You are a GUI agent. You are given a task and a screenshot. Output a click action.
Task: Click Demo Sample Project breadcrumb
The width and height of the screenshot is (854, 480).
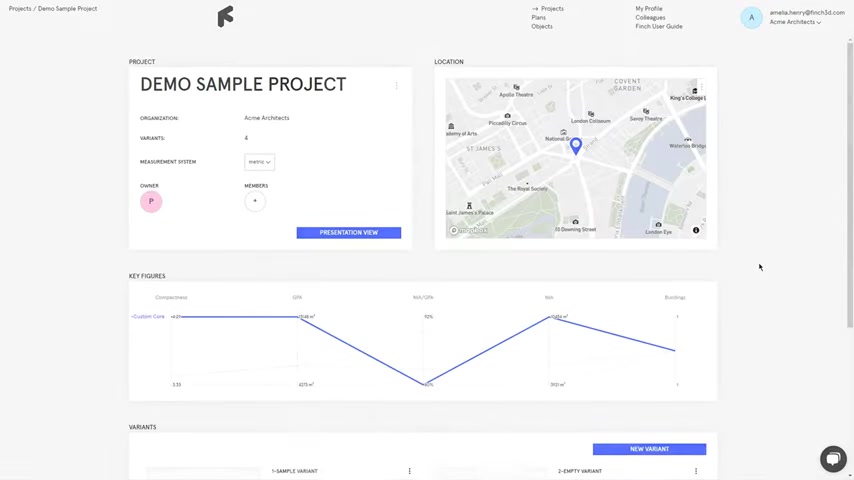68,9
